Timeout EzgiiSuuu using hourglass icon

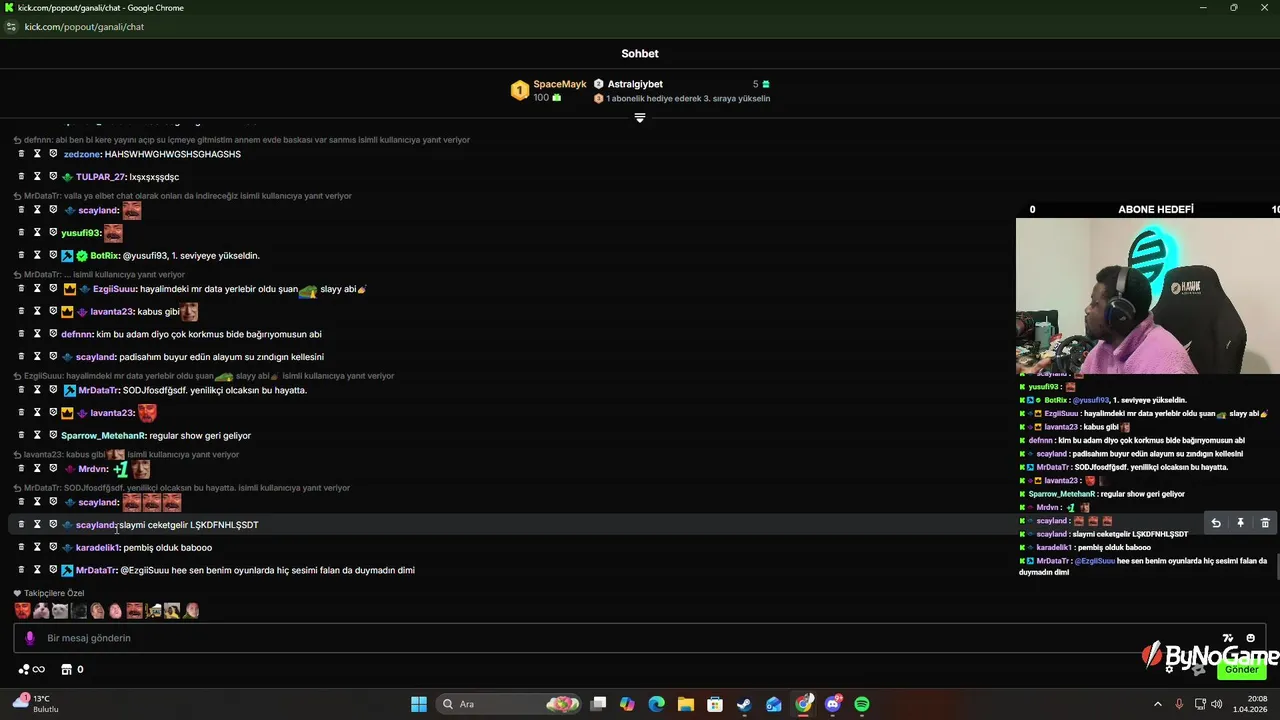(x=37, y=289)
